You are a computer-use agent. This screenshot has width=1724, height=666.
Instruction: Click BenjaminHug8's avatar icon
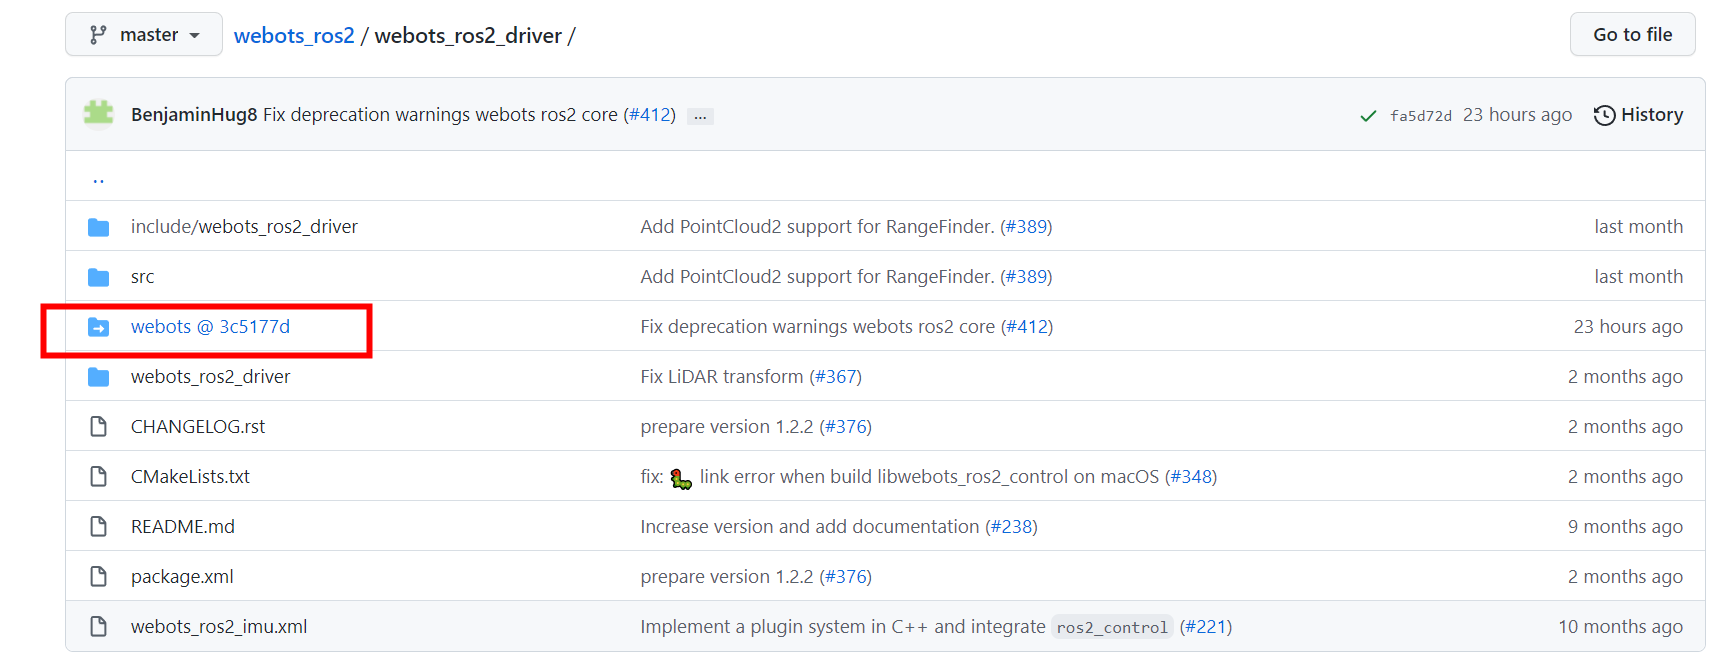tap(98, 115)
